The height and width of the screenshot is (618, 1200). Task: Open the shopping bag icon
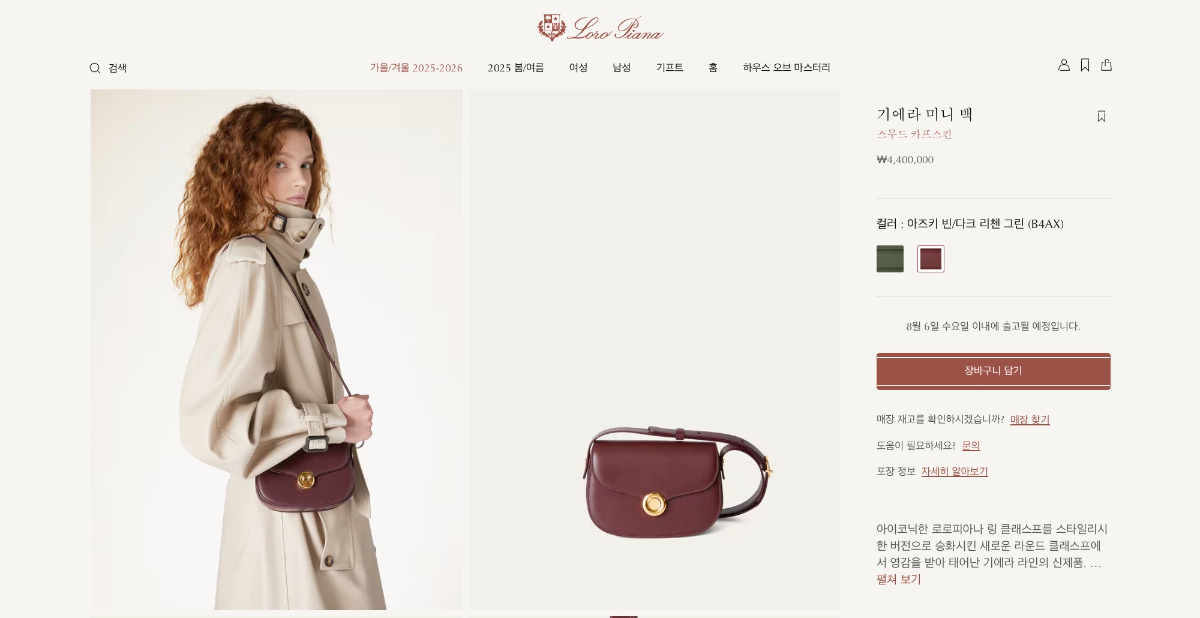pos(1106,65)
